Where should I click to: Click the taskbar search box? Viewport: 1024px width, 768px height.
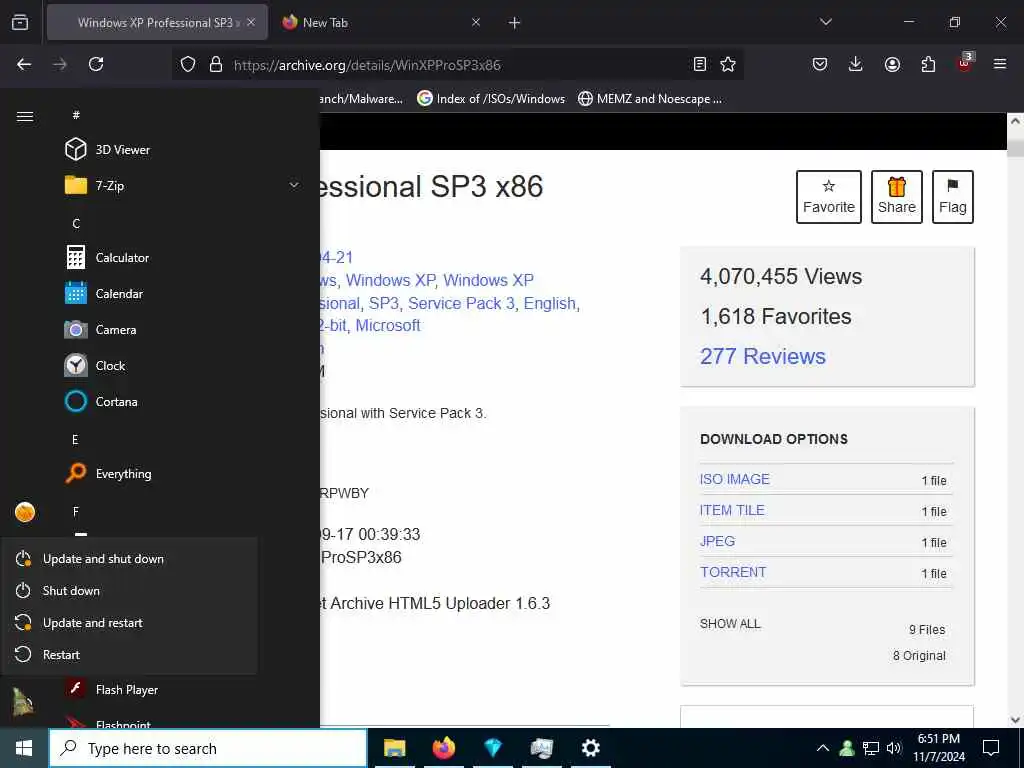(208, 748)
